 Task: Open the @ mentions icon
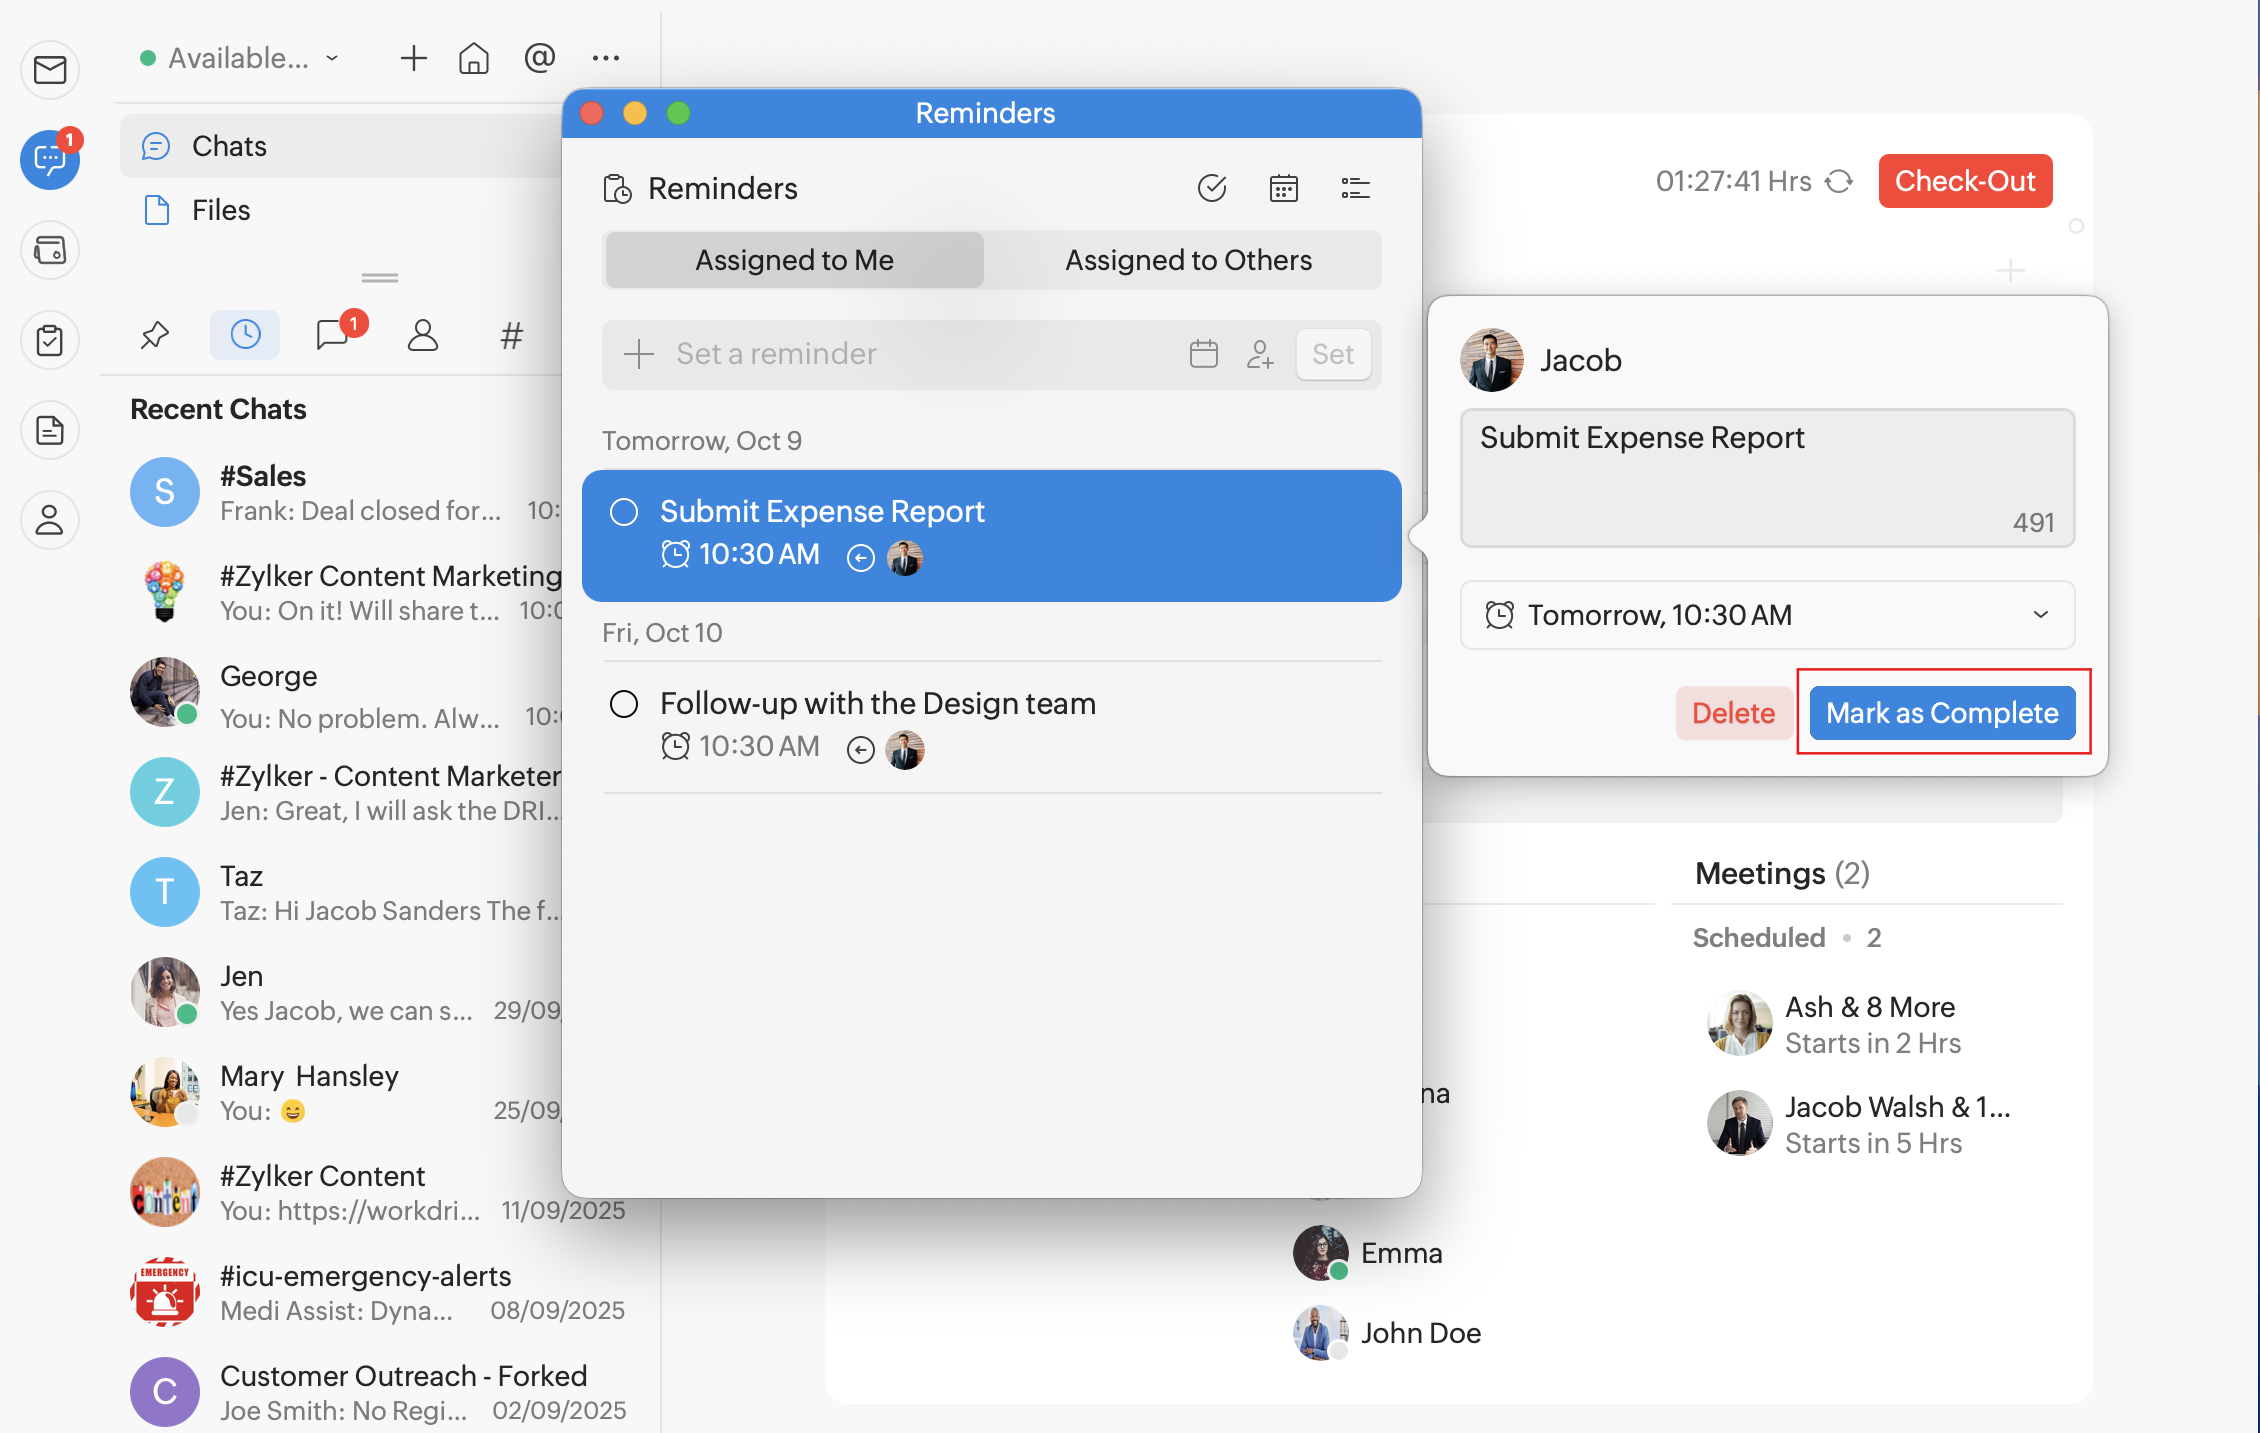click(x=539, y=58)
